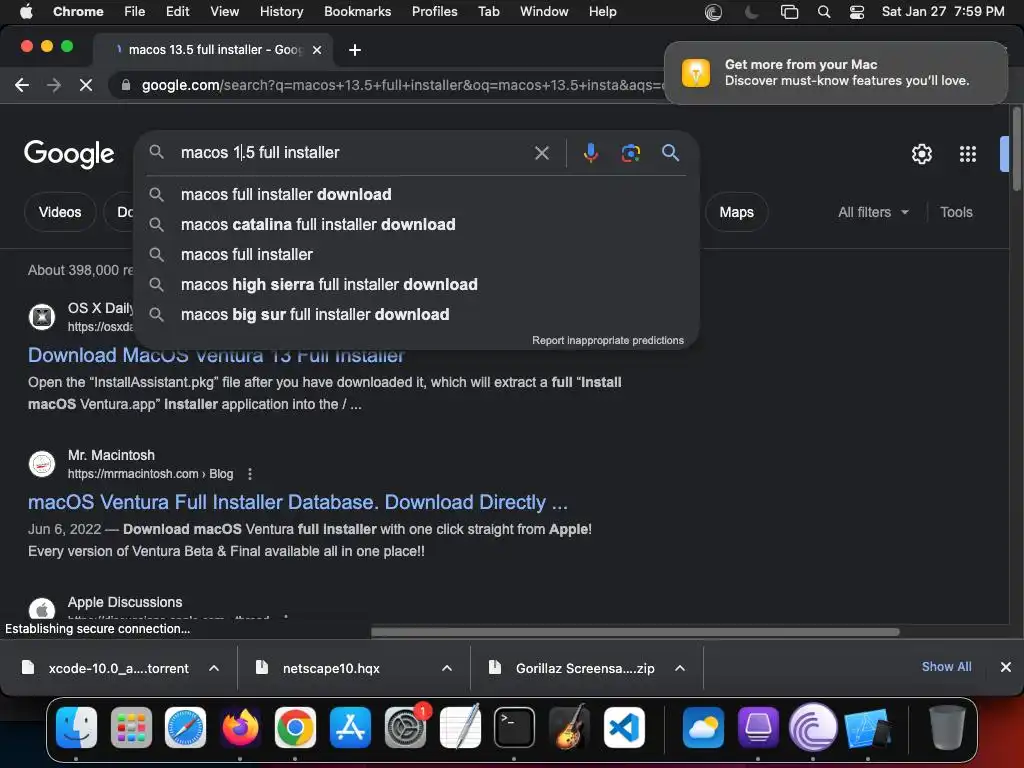Open Finder from the Dock

pyautogui.click(x=76, y=727)
